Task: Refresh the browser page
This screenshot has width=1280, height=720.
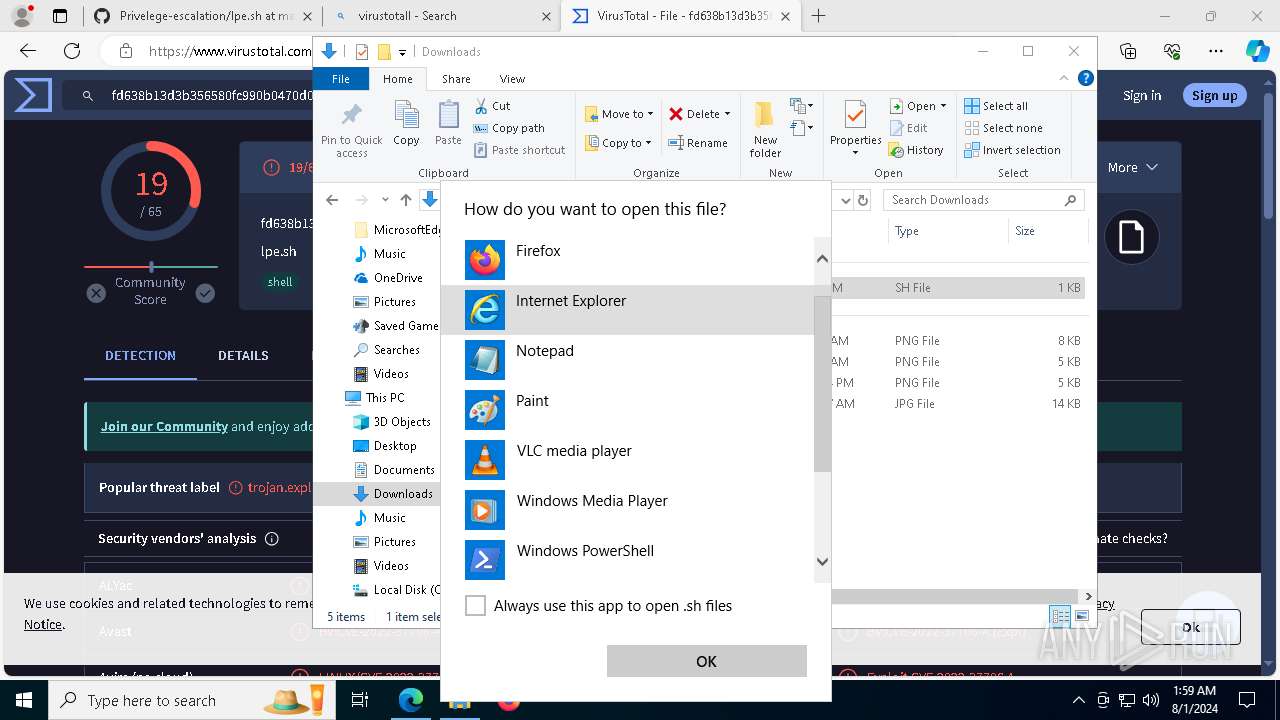Action: pyautogui.click(x=72, y=51)
